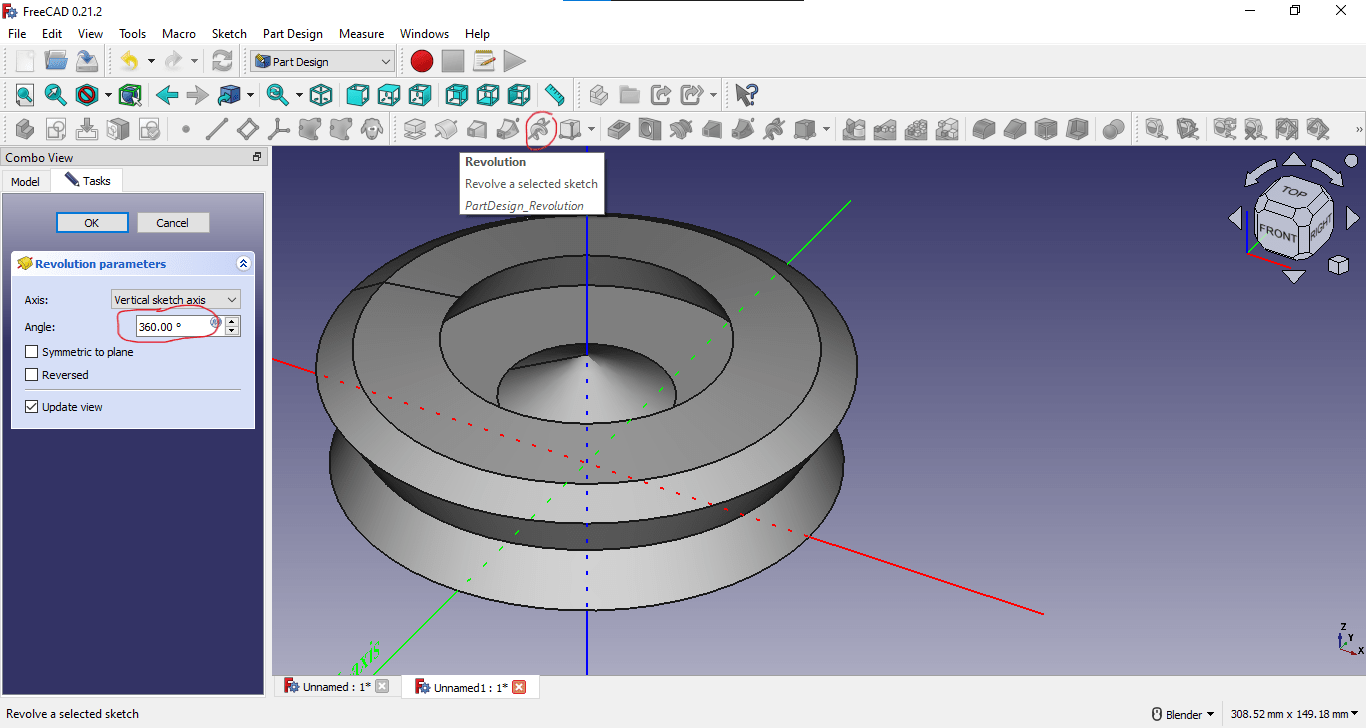The image size is (1366, 728).
Task: Open the subtractive primitive dropdown arrow
Action: click(826, 129)
